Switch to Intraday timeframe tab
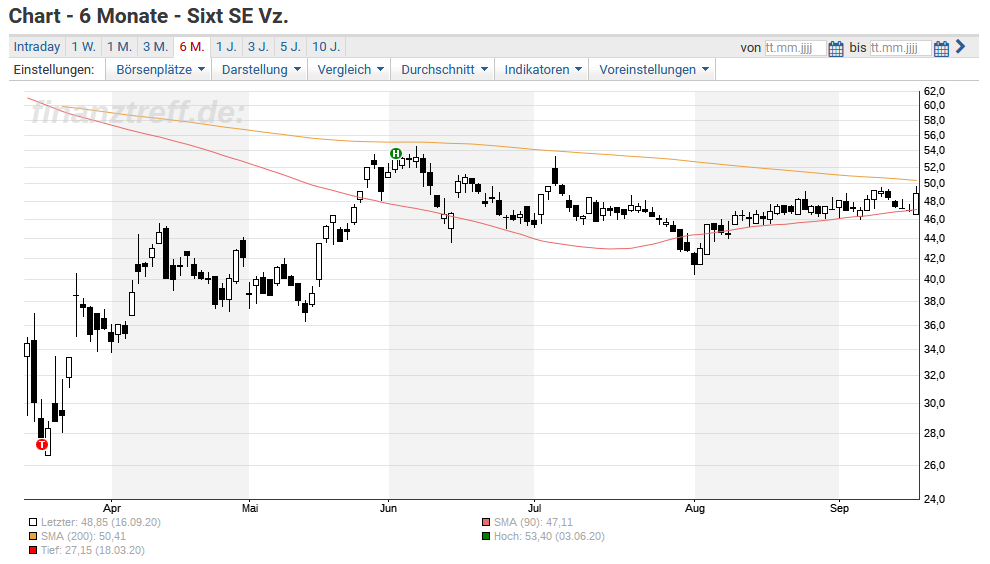The height and width of the screenshot is (564, 990). [x=37, y=47]
